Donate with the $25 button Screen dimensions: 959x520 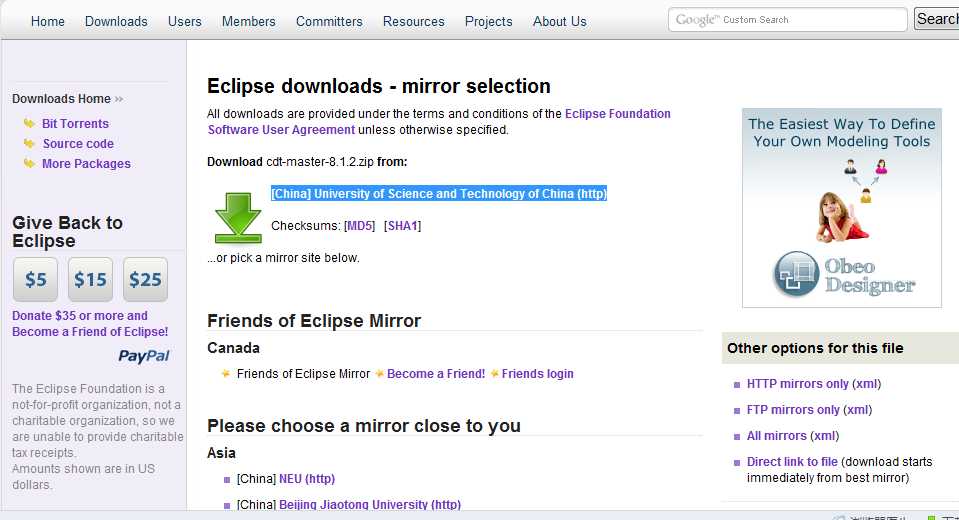pos(146,280)
